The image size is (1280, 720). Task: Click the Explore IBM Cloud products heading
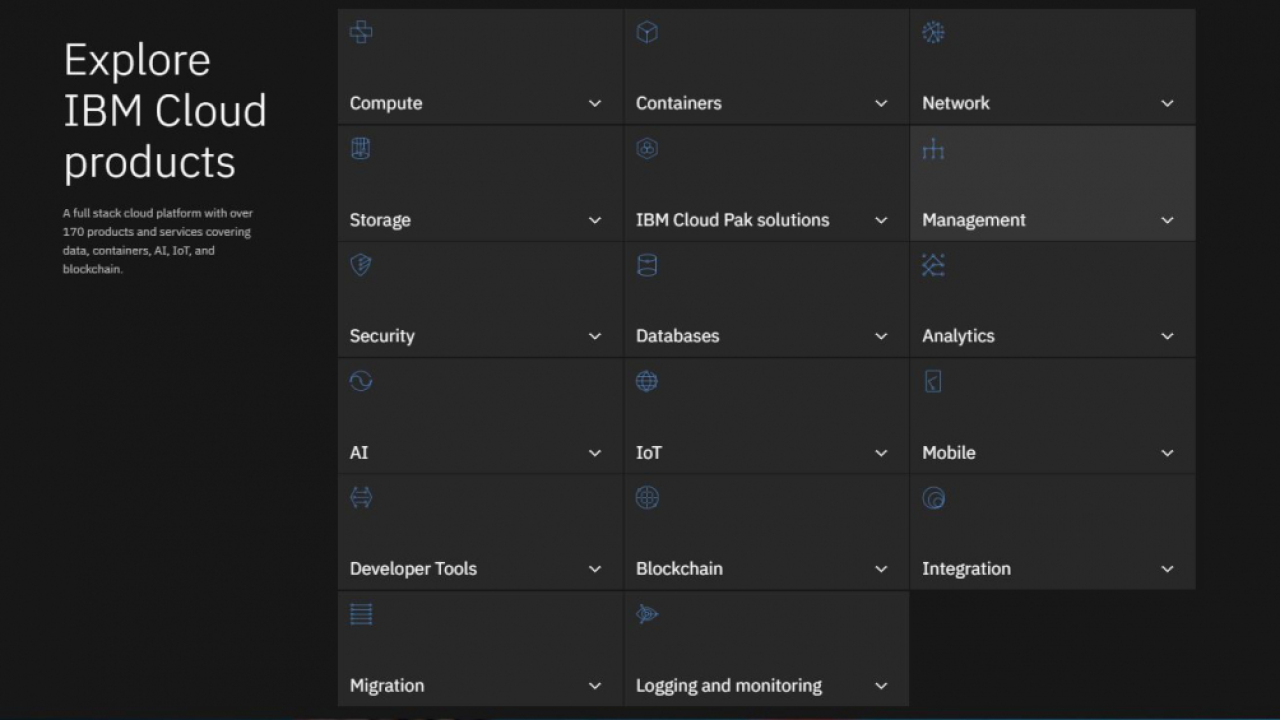pos(165,111)
